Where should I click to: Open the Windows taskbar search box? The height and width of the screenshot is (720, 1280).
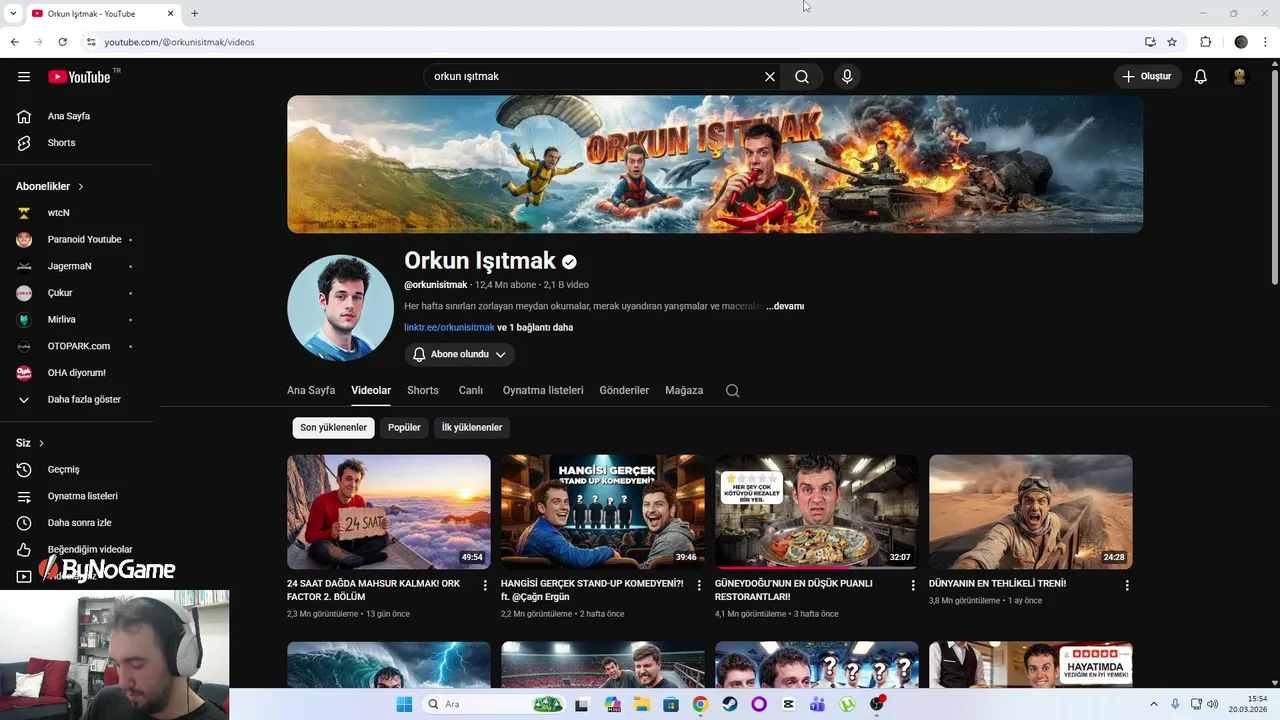point(495,704)
